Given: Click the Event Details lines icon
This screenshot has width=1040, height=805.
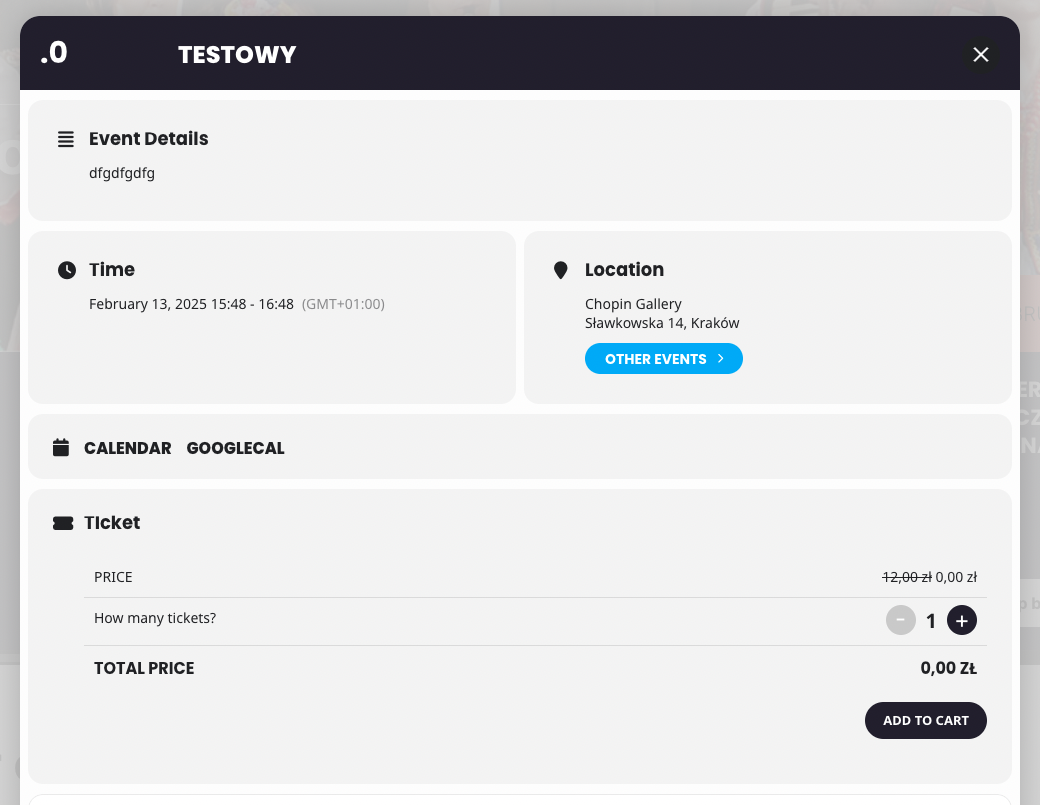Looking at the screenshot, I should point(66,139).
